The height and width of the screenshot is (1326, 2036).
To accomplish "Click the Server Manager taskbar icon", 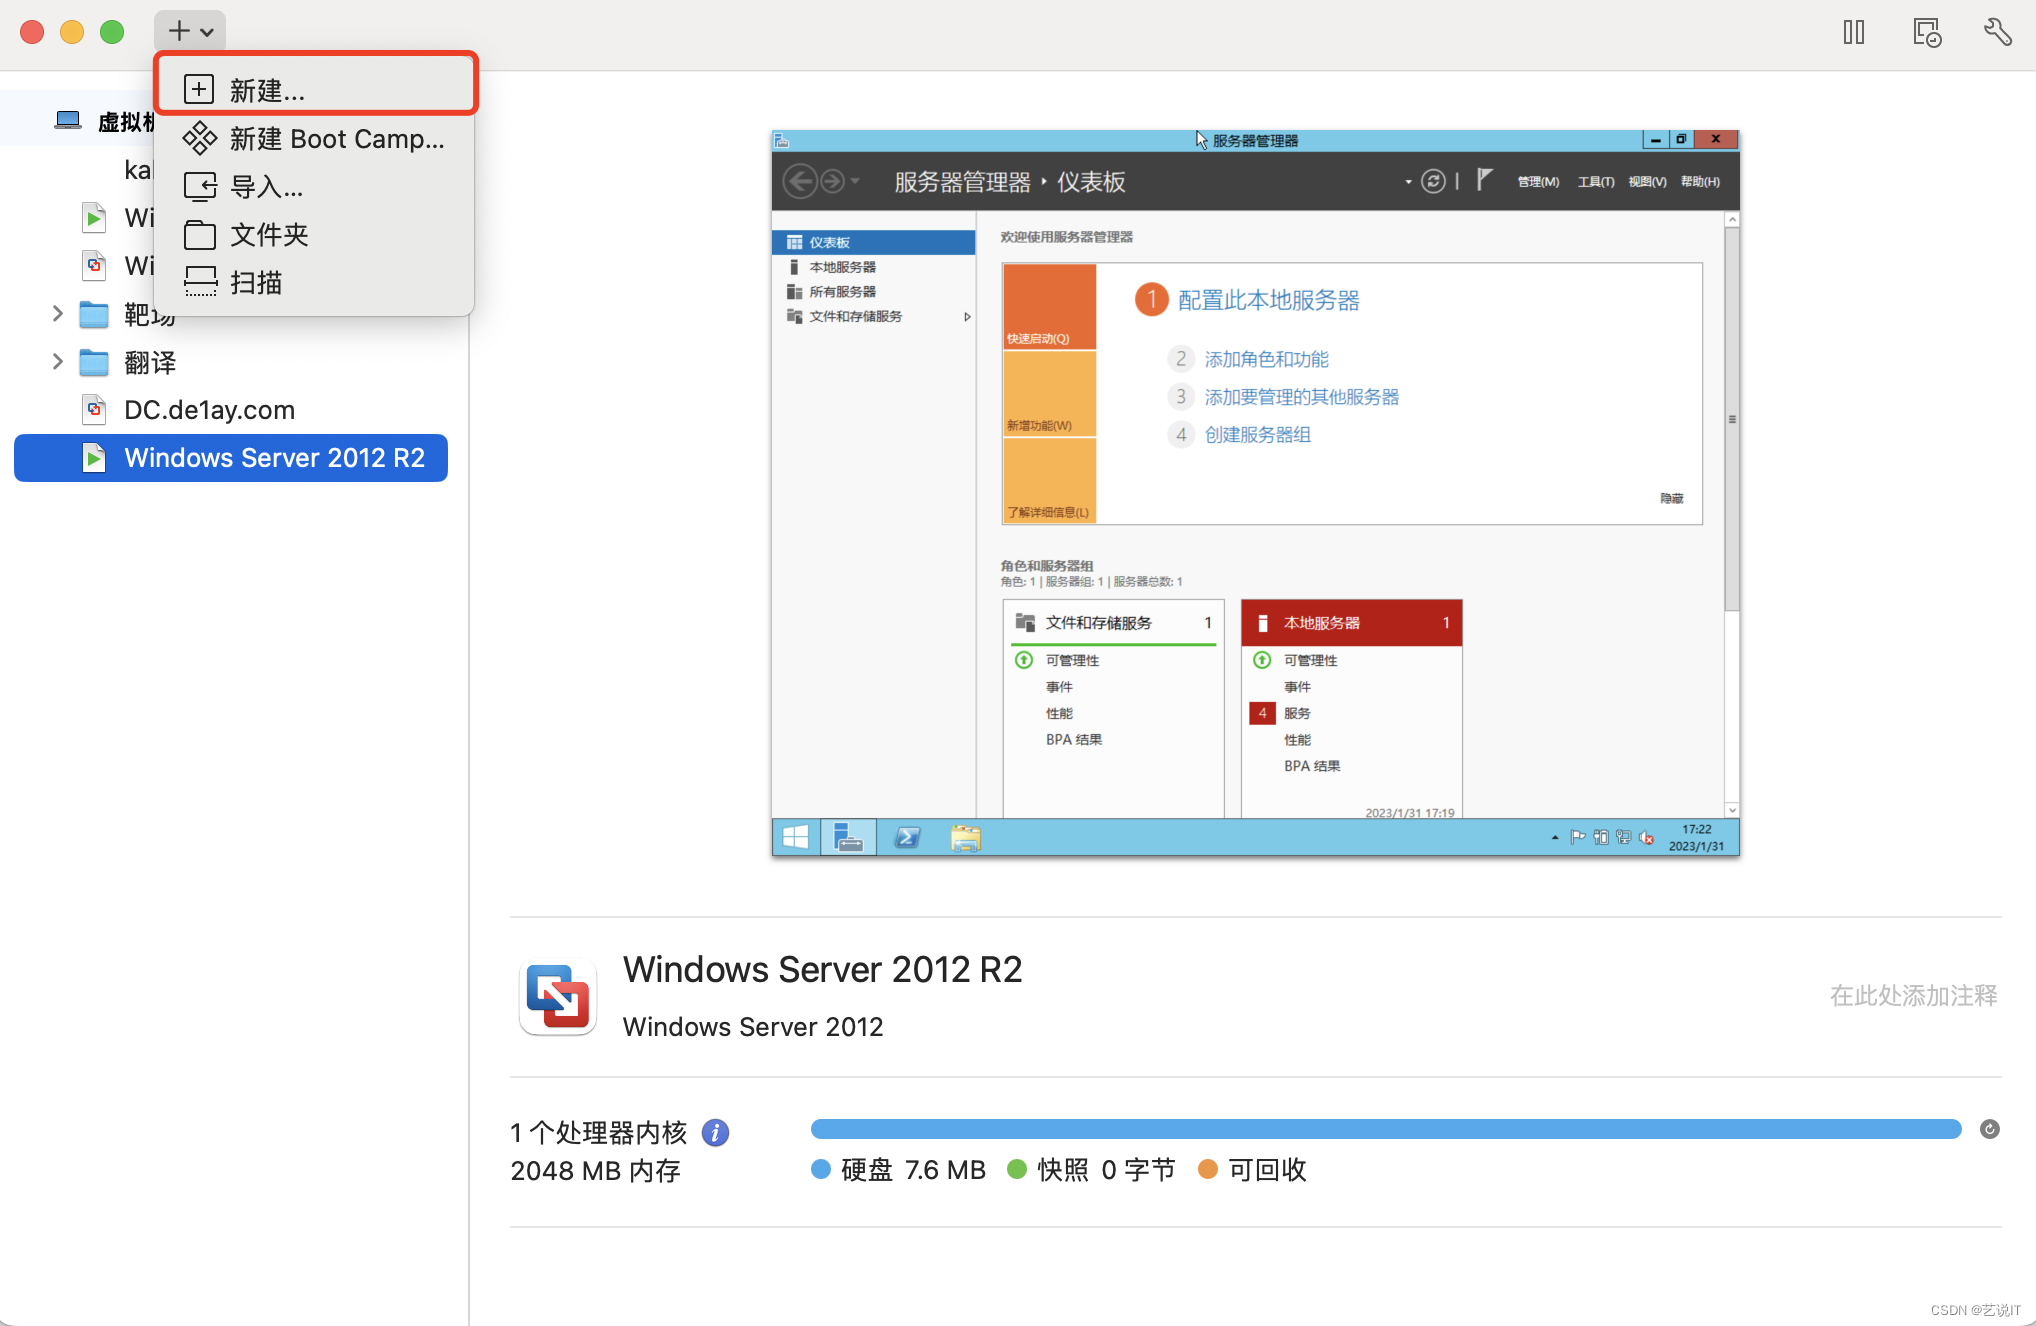I will point(848,837).
